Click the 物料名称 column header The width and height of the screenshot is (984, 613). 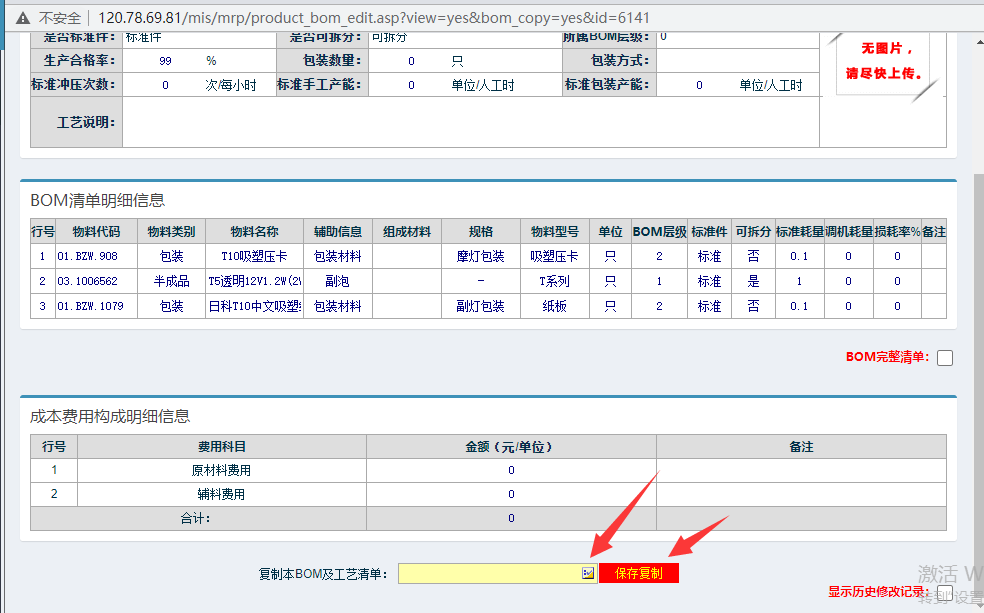(253, 231)
